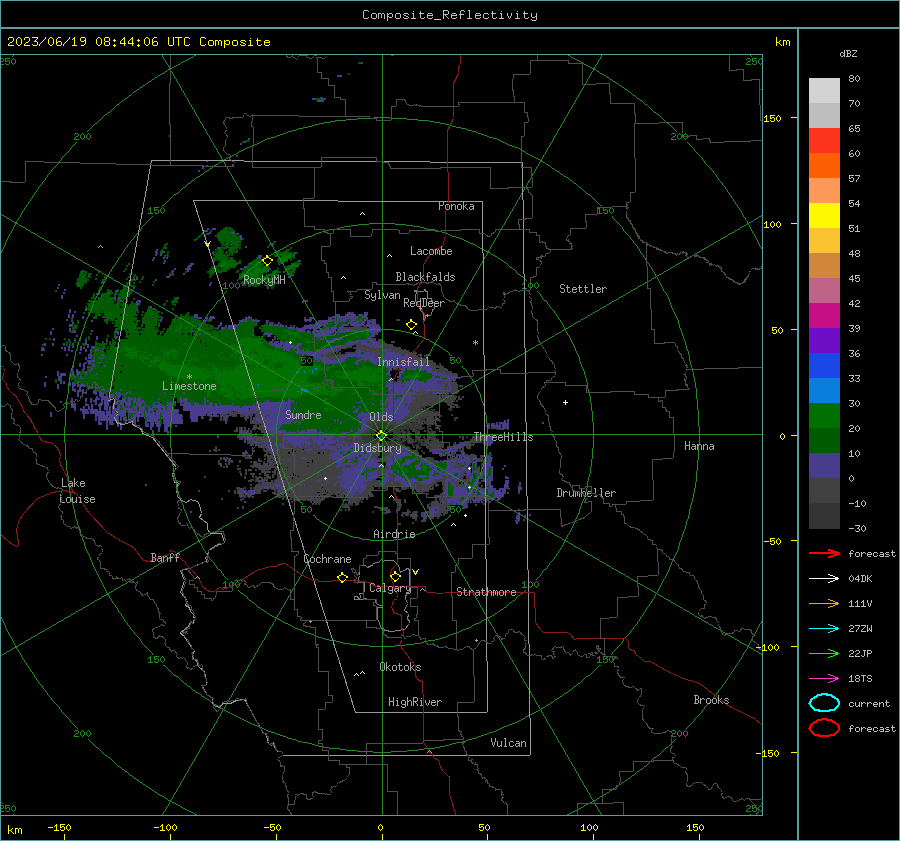900x841 pixels.
Task: Click the Innisfail city label
Action: 403,362
